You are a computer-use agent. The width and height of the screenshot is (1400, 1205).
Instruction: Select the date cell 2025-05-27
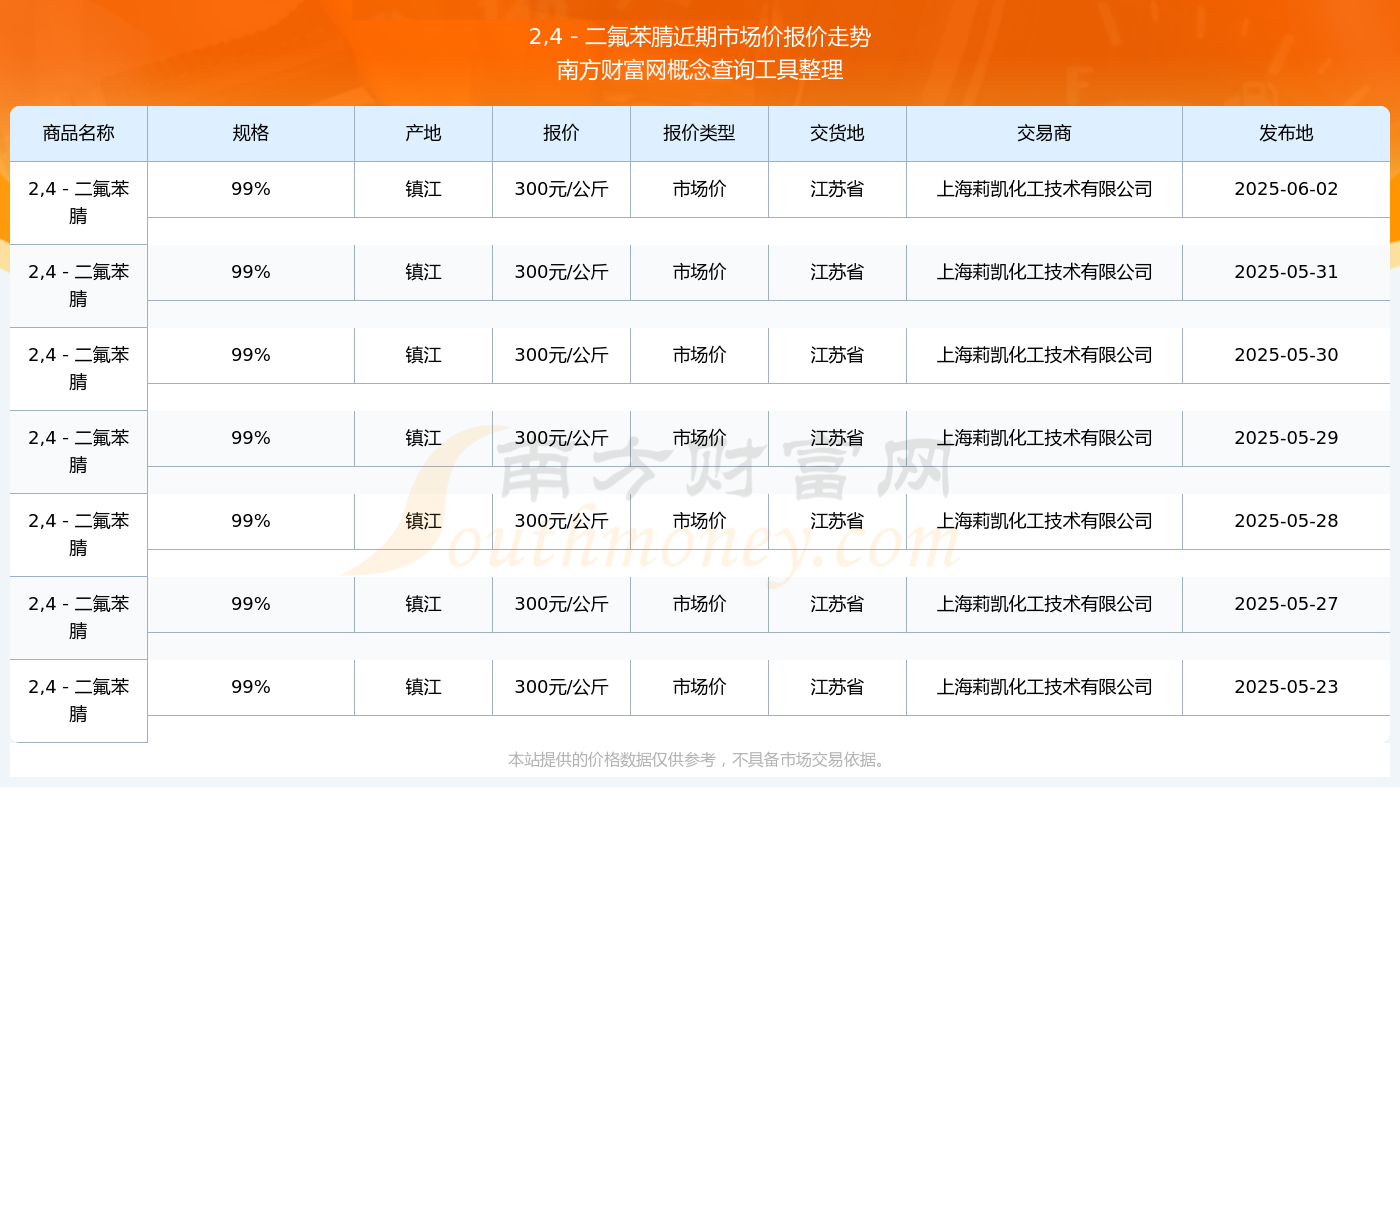(1286, 604)
